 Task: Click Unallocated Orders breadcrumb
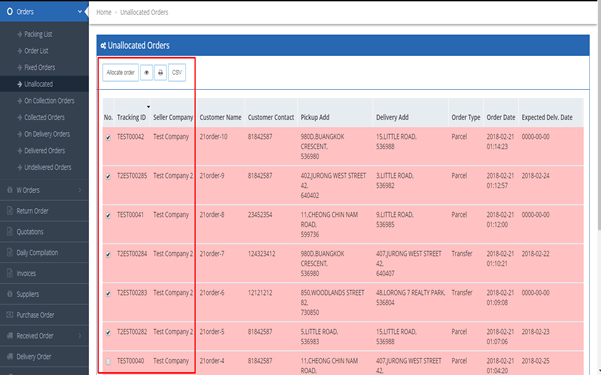[144, 12]
